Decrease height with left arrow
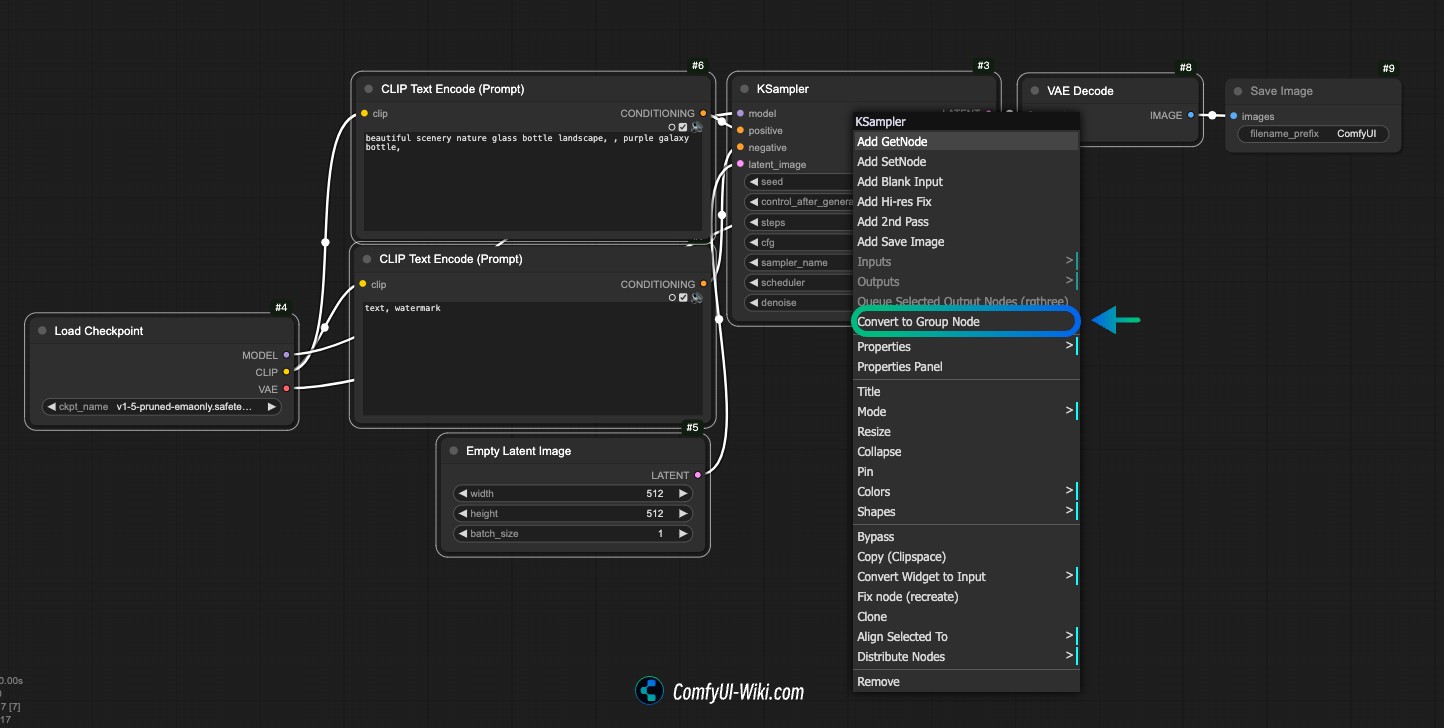The width and height of the screenshot is (1444, 728). click(x=462, y=513)
